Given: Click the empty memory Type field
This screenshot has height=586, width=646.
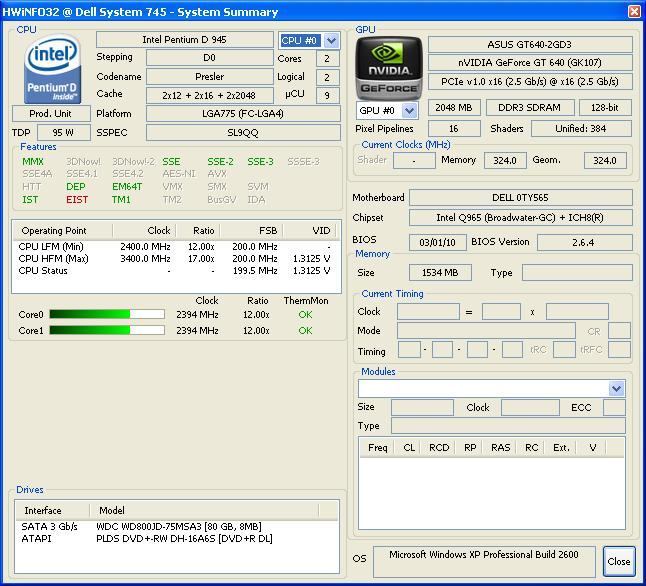Looking at the screenshot, I should pos(577,273).
